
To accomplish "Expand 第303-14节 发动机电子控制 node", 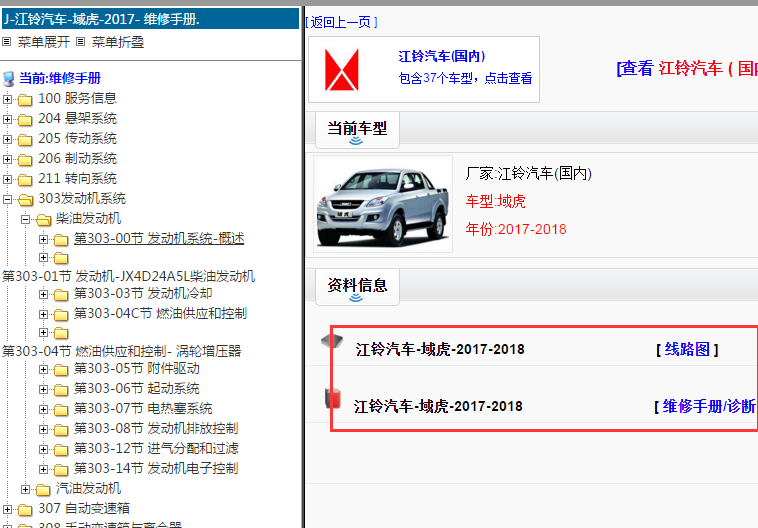I will point(43,469).
